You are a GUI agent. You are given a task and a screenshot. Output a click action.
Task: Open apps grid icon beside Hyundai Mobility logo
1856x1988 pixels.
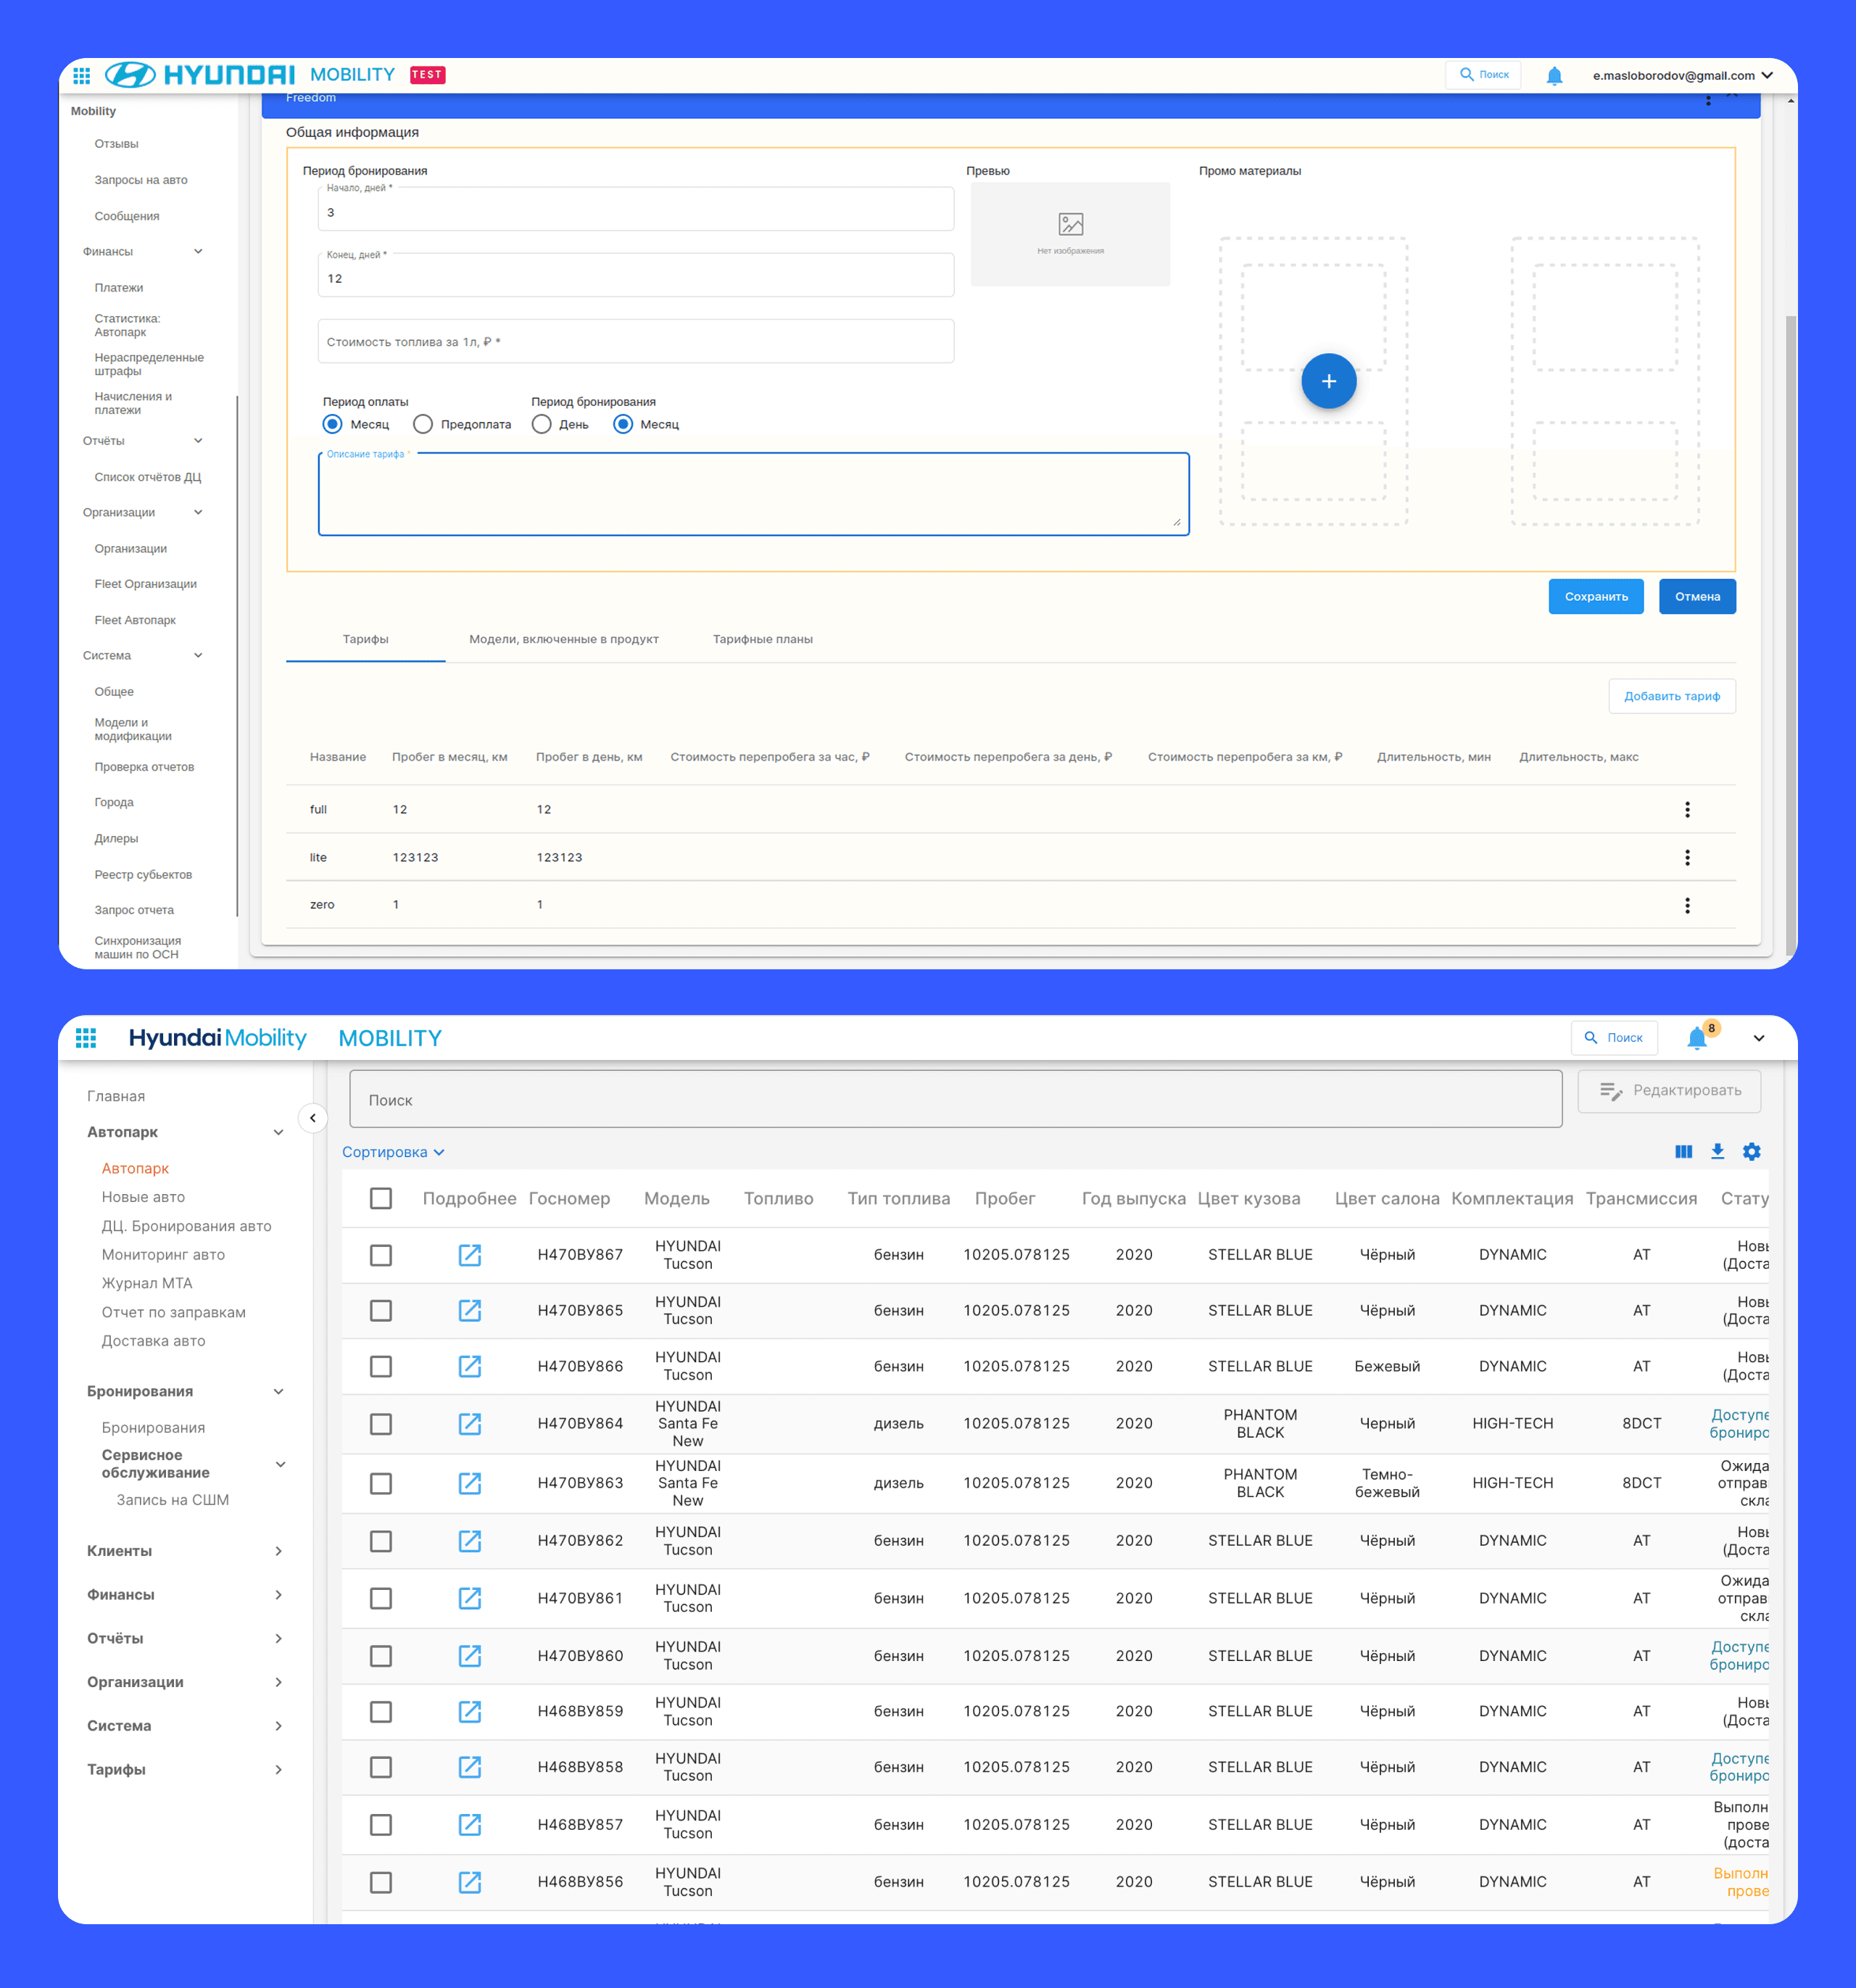(86, 1038)
